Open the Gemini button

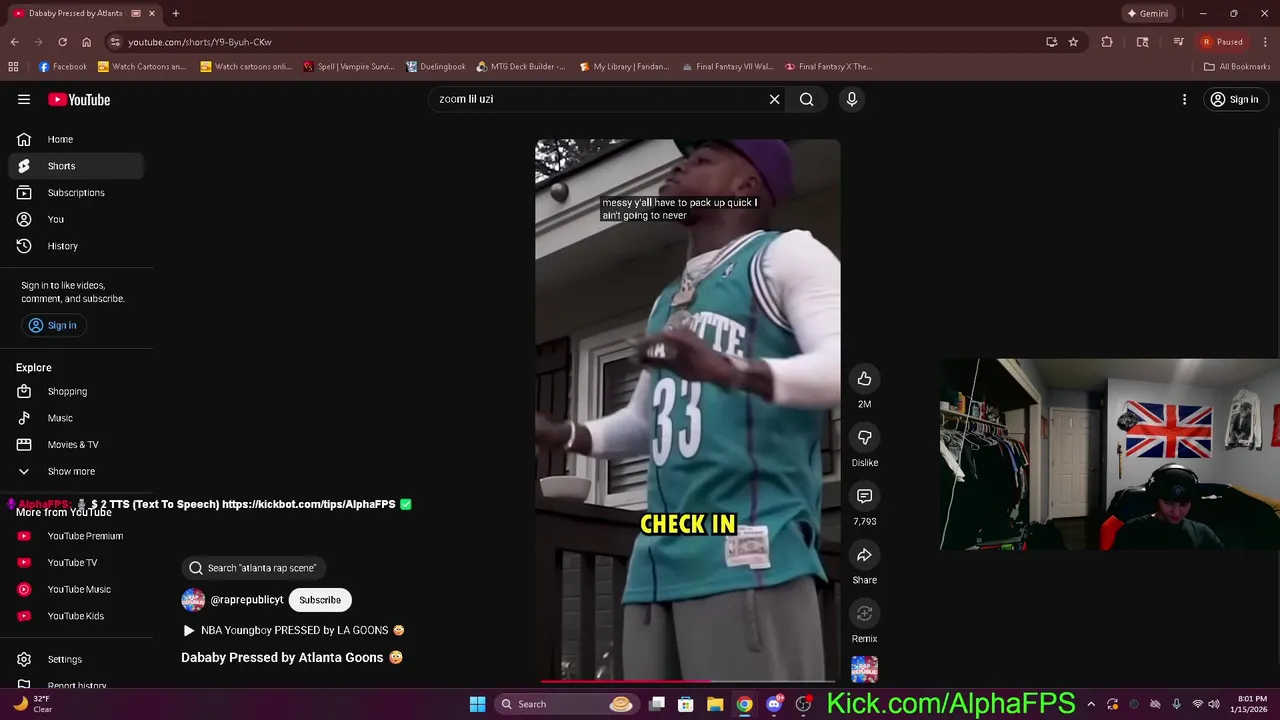[1147, 14]
